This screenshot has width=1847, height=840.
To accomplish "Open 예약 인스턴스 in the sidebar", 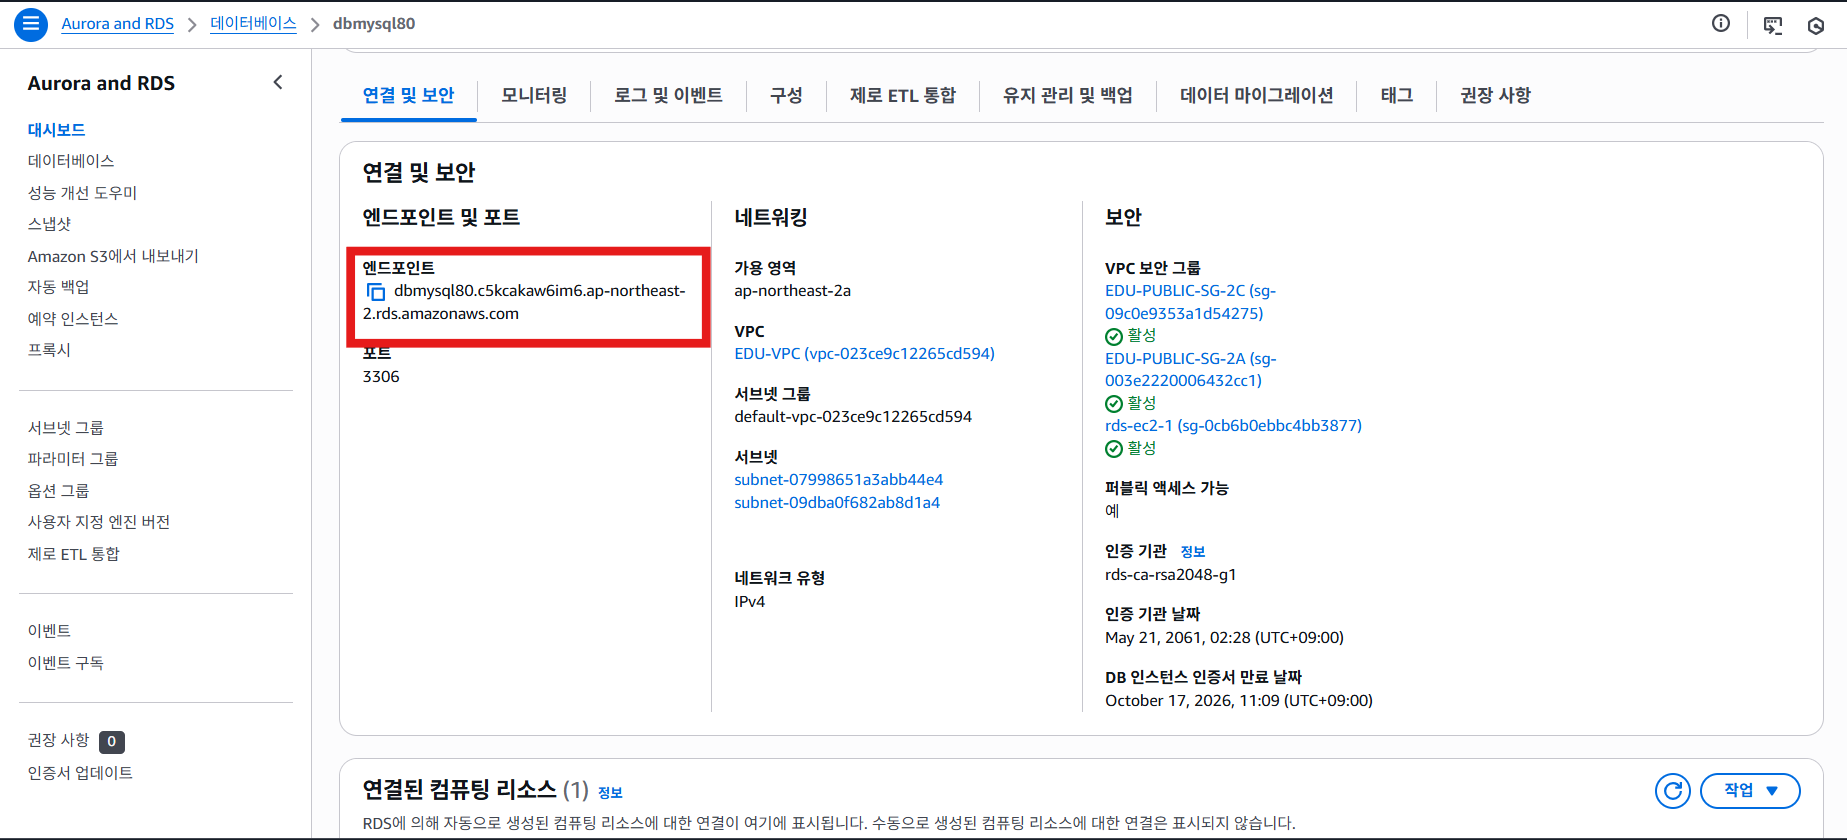I will (x=73, y=319).
